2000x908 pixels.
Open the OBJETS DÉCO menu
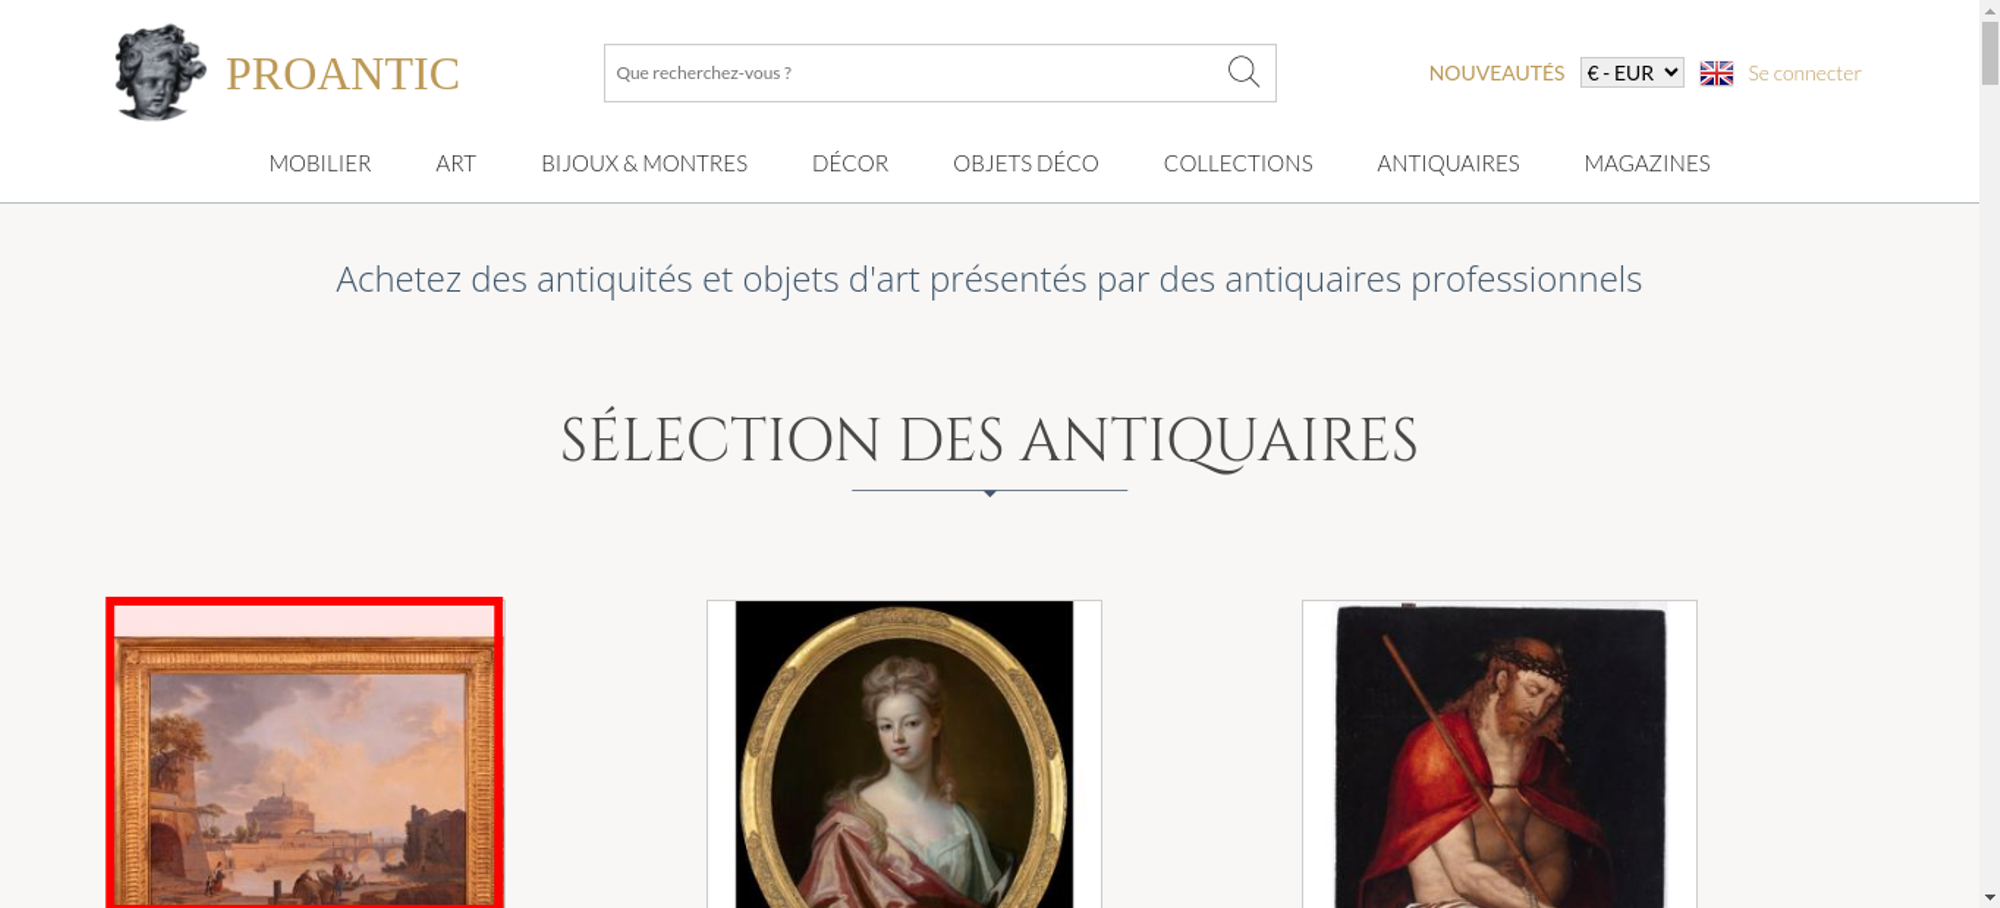click(1025, 163)
